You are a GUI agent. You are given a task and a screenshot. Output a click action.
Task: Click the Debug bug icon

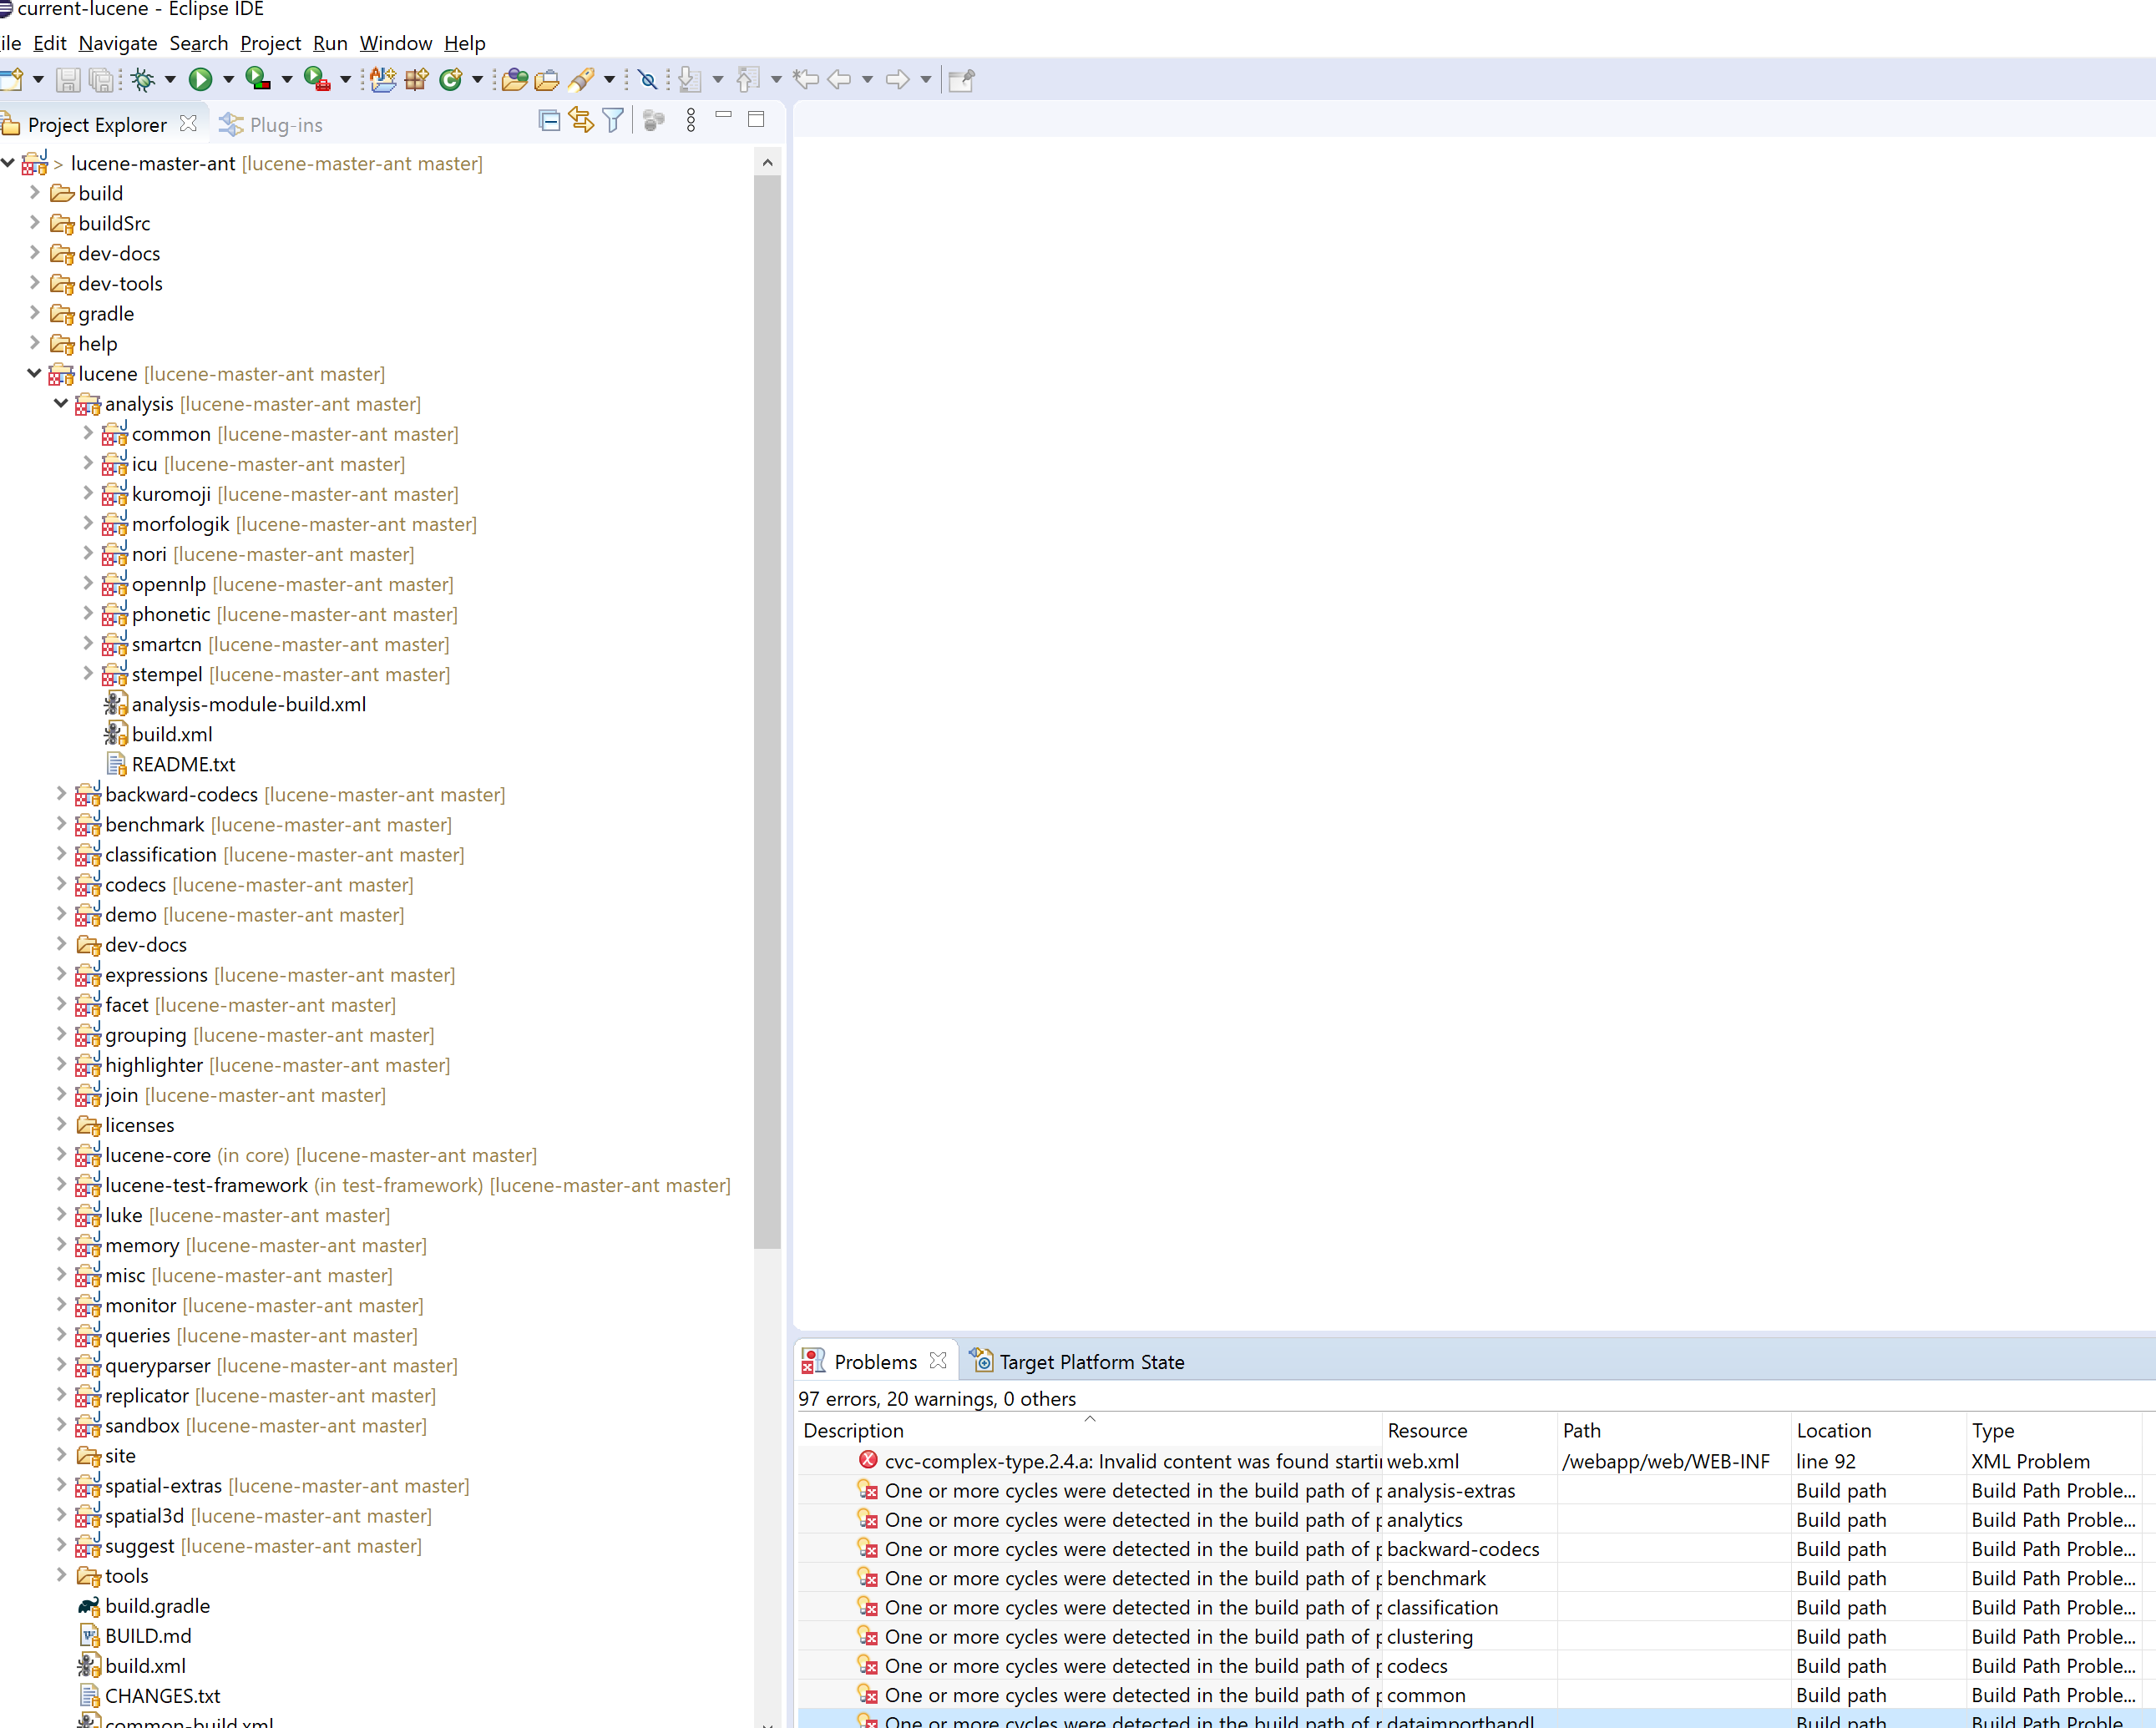143,80
